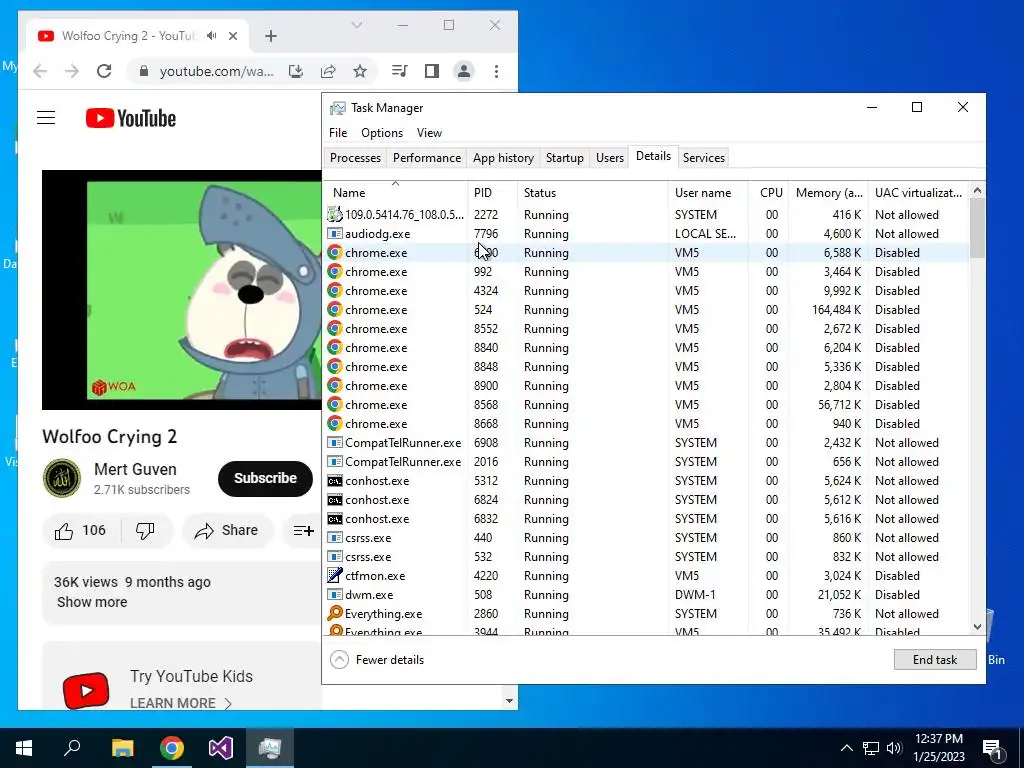
Task: Open Task Manager Options menu
Action: point(382,133)
